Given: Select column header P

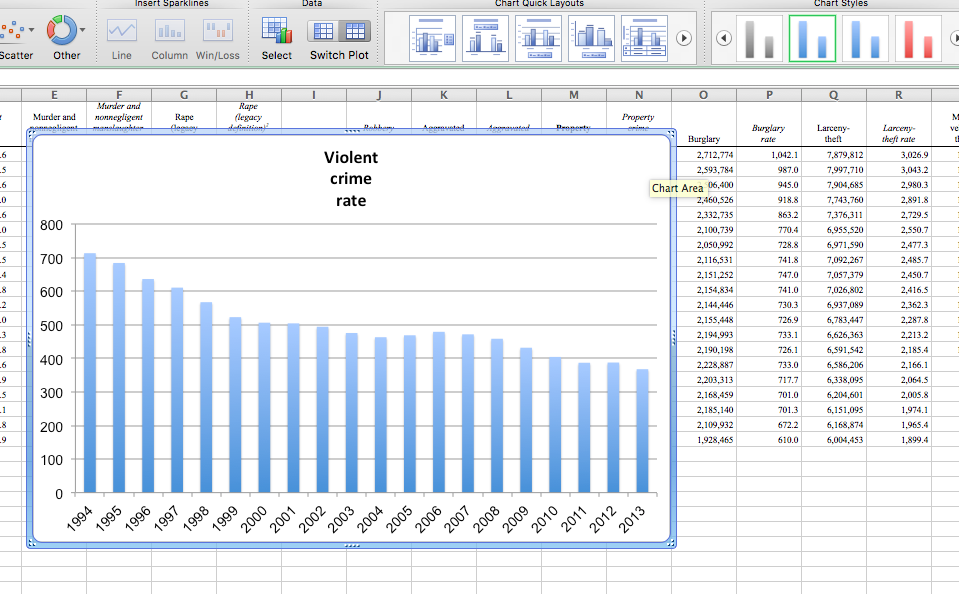Looking at the screenshot, I should [769, 95].
